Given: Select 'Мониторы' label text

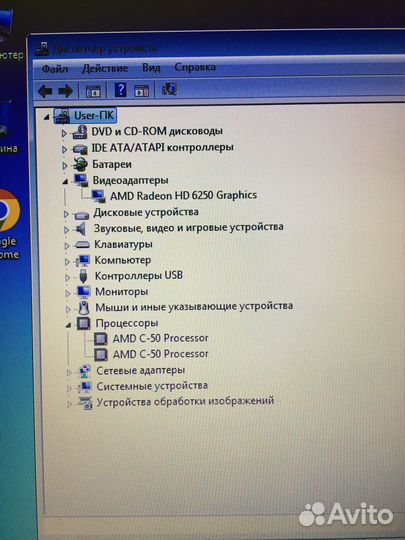Looking at the screenshot, I should (122, 292).
